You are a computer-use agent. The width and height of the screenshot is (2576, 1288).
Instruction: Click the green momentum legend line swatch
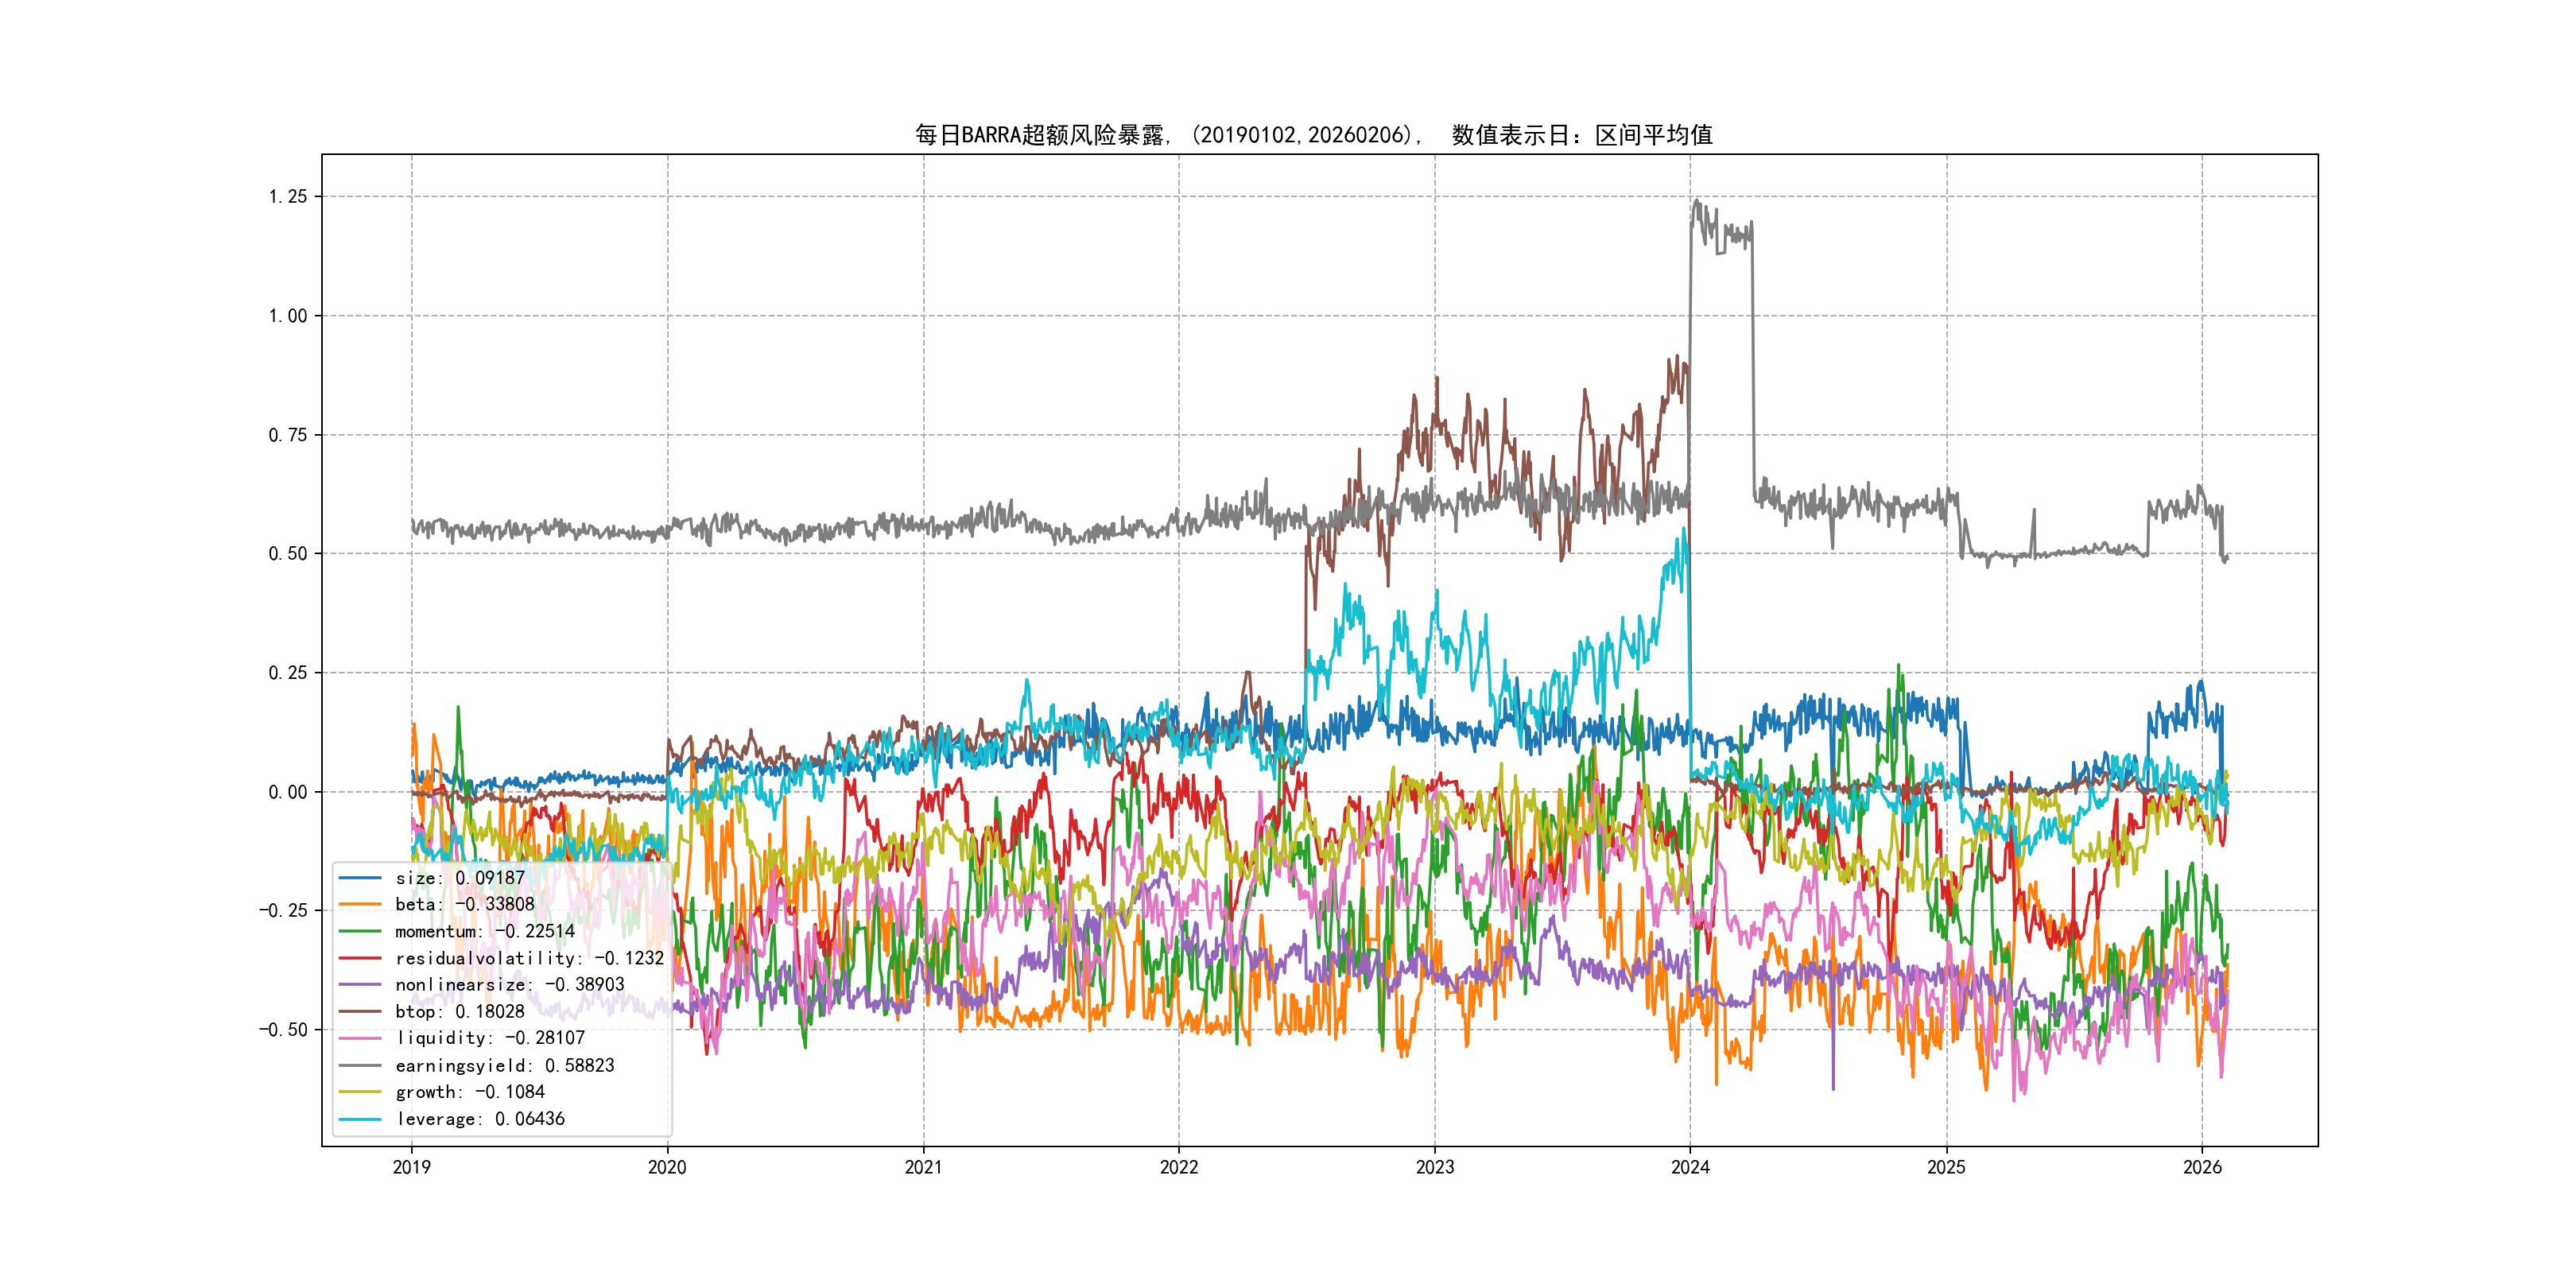pos(360,931)
